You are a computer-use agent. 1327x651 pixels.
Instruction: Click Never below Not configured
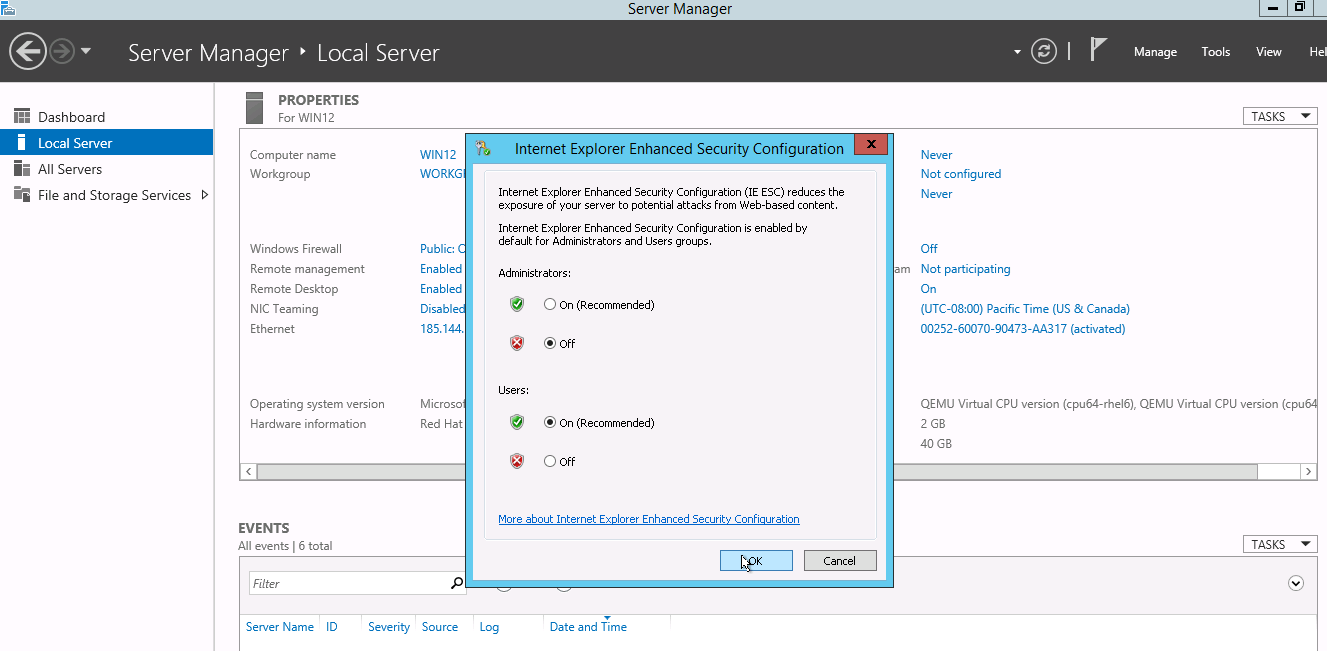(937, 194)
